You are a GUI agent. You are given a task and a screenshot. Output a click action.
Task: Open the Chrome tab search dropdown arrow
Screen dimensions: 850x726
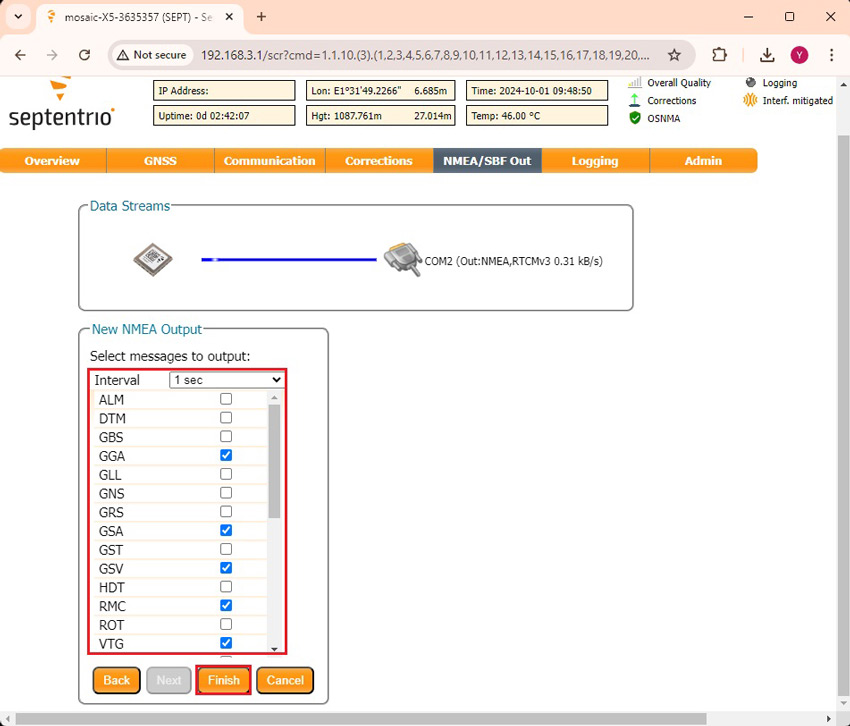tap(18, 17)
